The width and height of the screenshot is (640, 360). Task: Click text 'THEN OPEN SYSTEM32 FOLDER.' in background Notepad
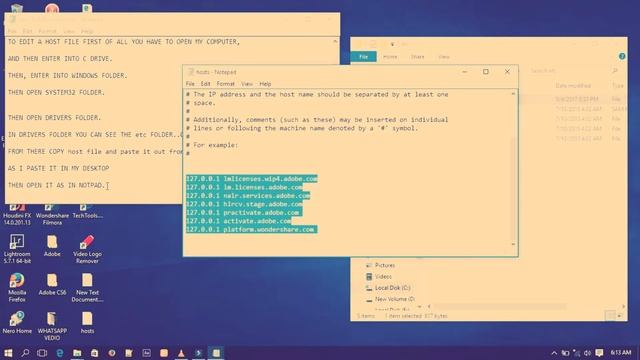[56, 92]
